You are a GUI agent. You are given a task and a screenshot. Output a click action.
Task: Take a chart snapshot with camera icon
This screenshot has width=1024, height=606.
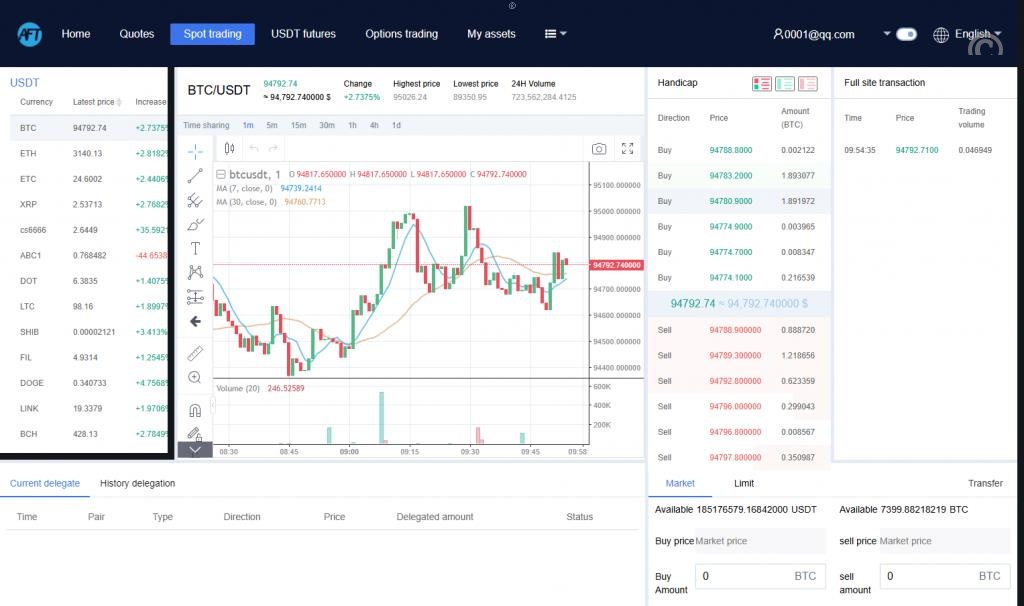coord(598,149)
